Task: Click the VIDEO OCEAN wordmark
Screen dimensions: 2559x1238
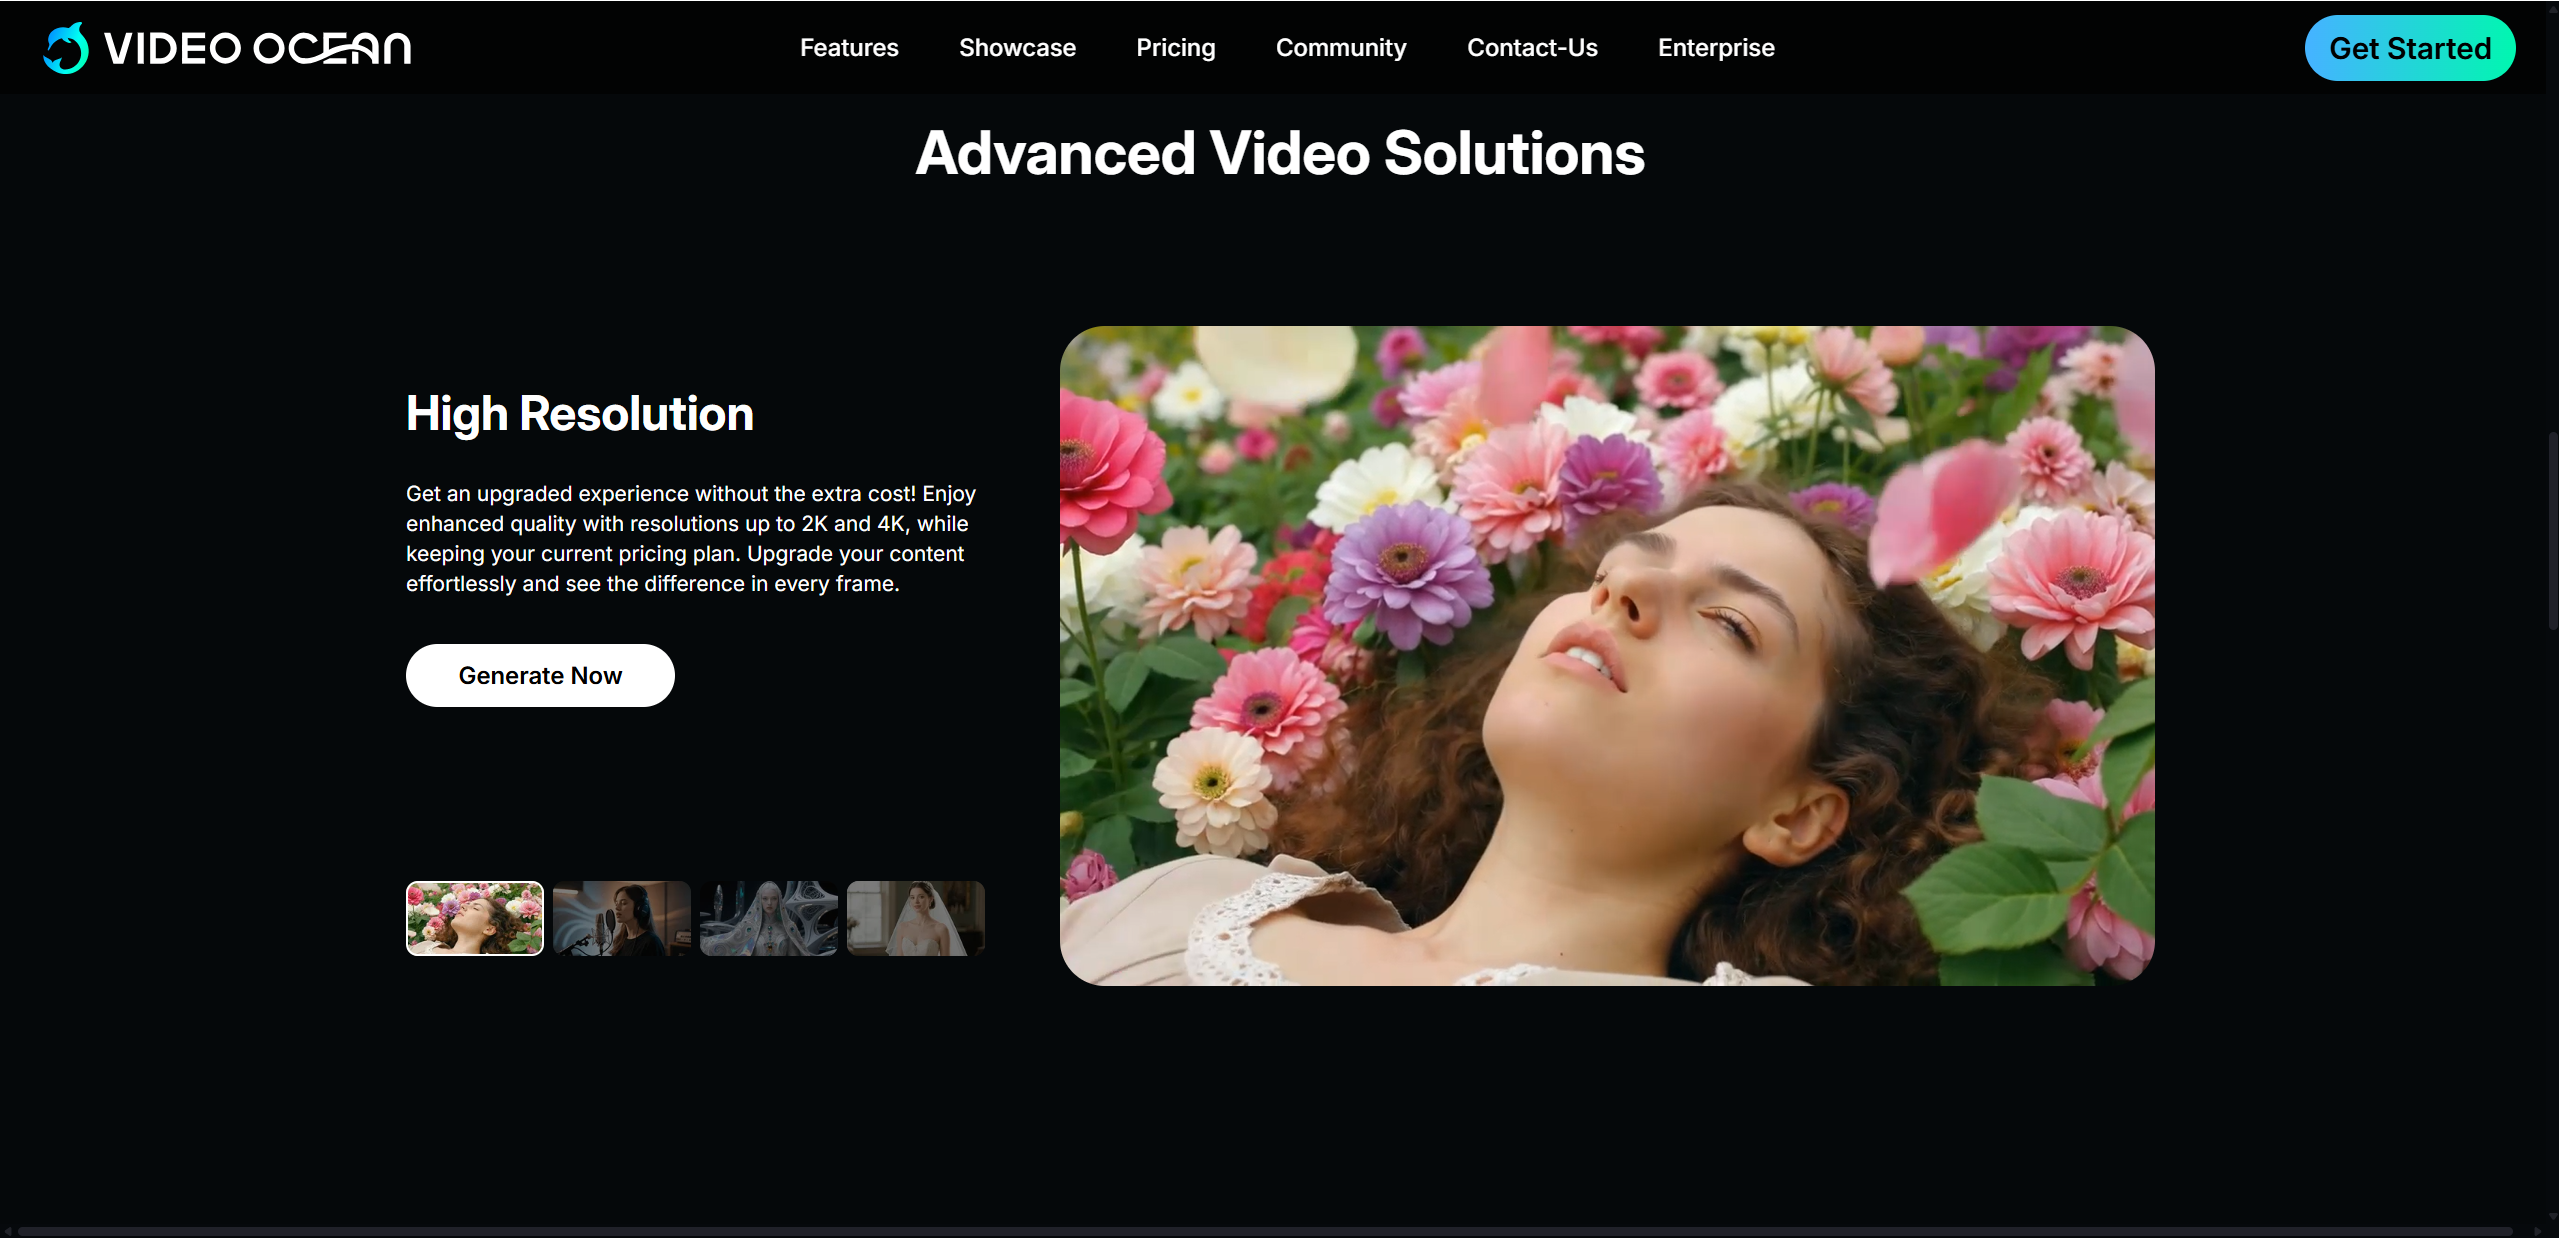Action: coord(258,48)
